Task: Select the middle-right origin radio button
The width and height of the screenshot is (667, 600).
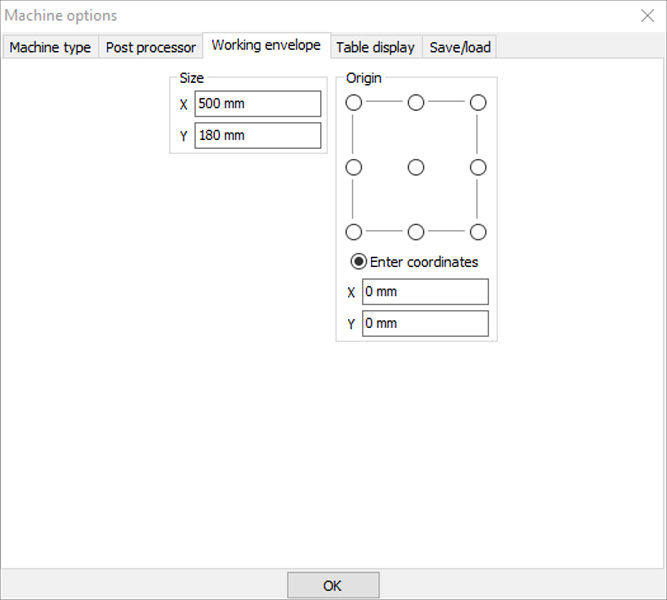Action: pos(478,167)
